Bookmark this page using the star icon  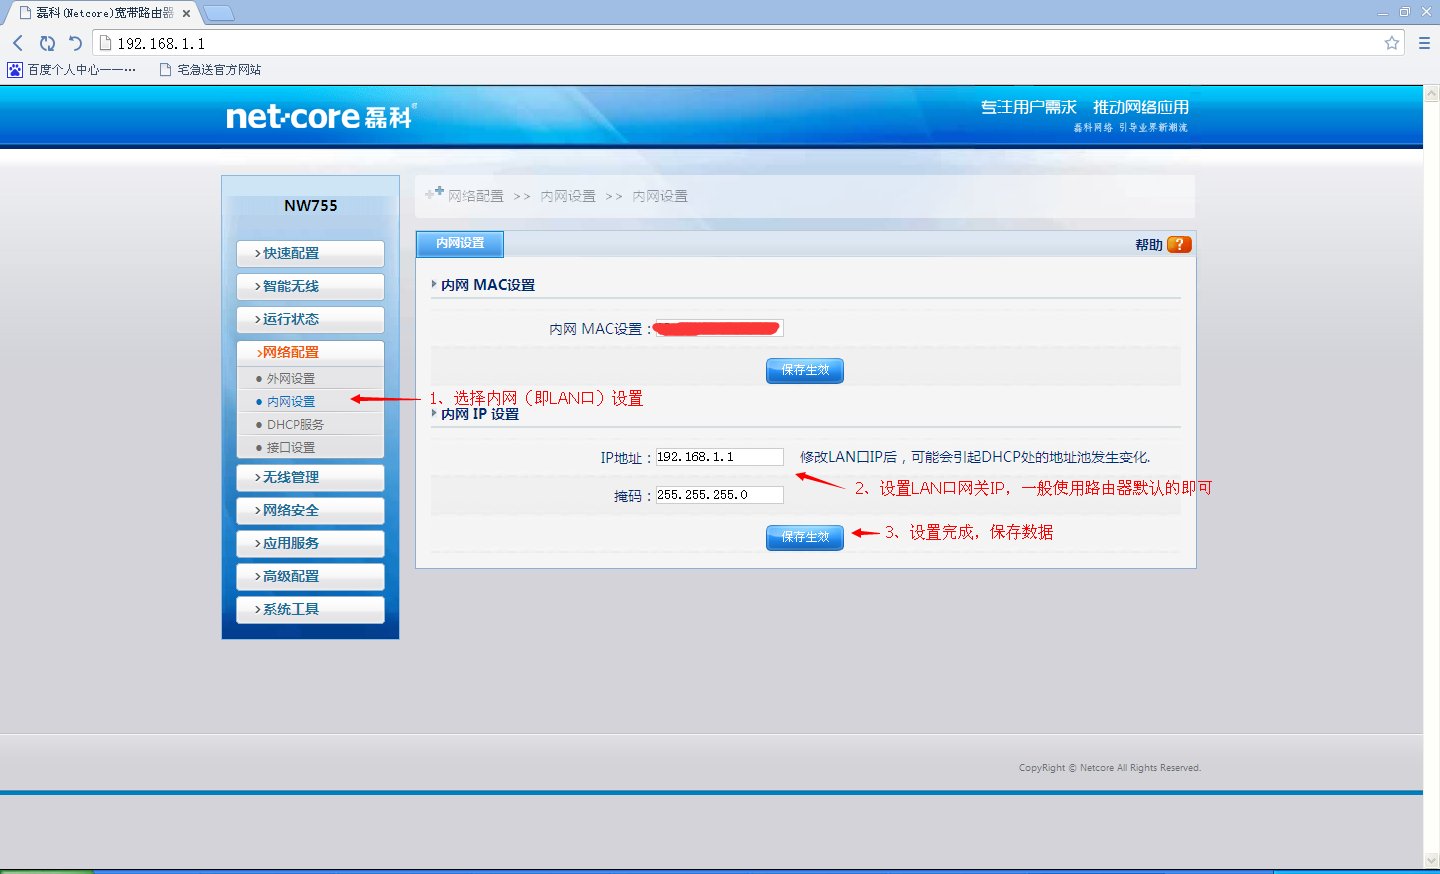(1391, 43)
